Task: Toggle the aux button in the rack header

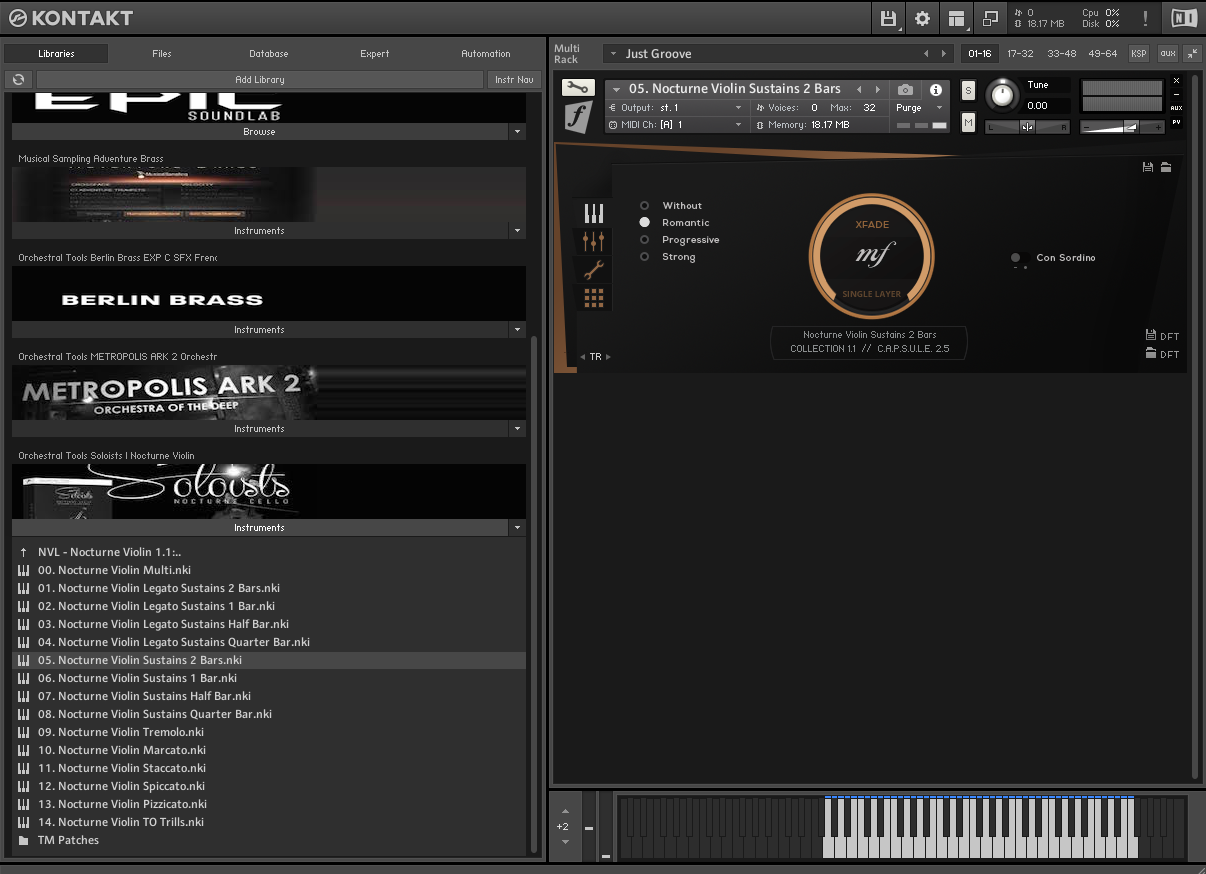Action: pos(1167,54)
